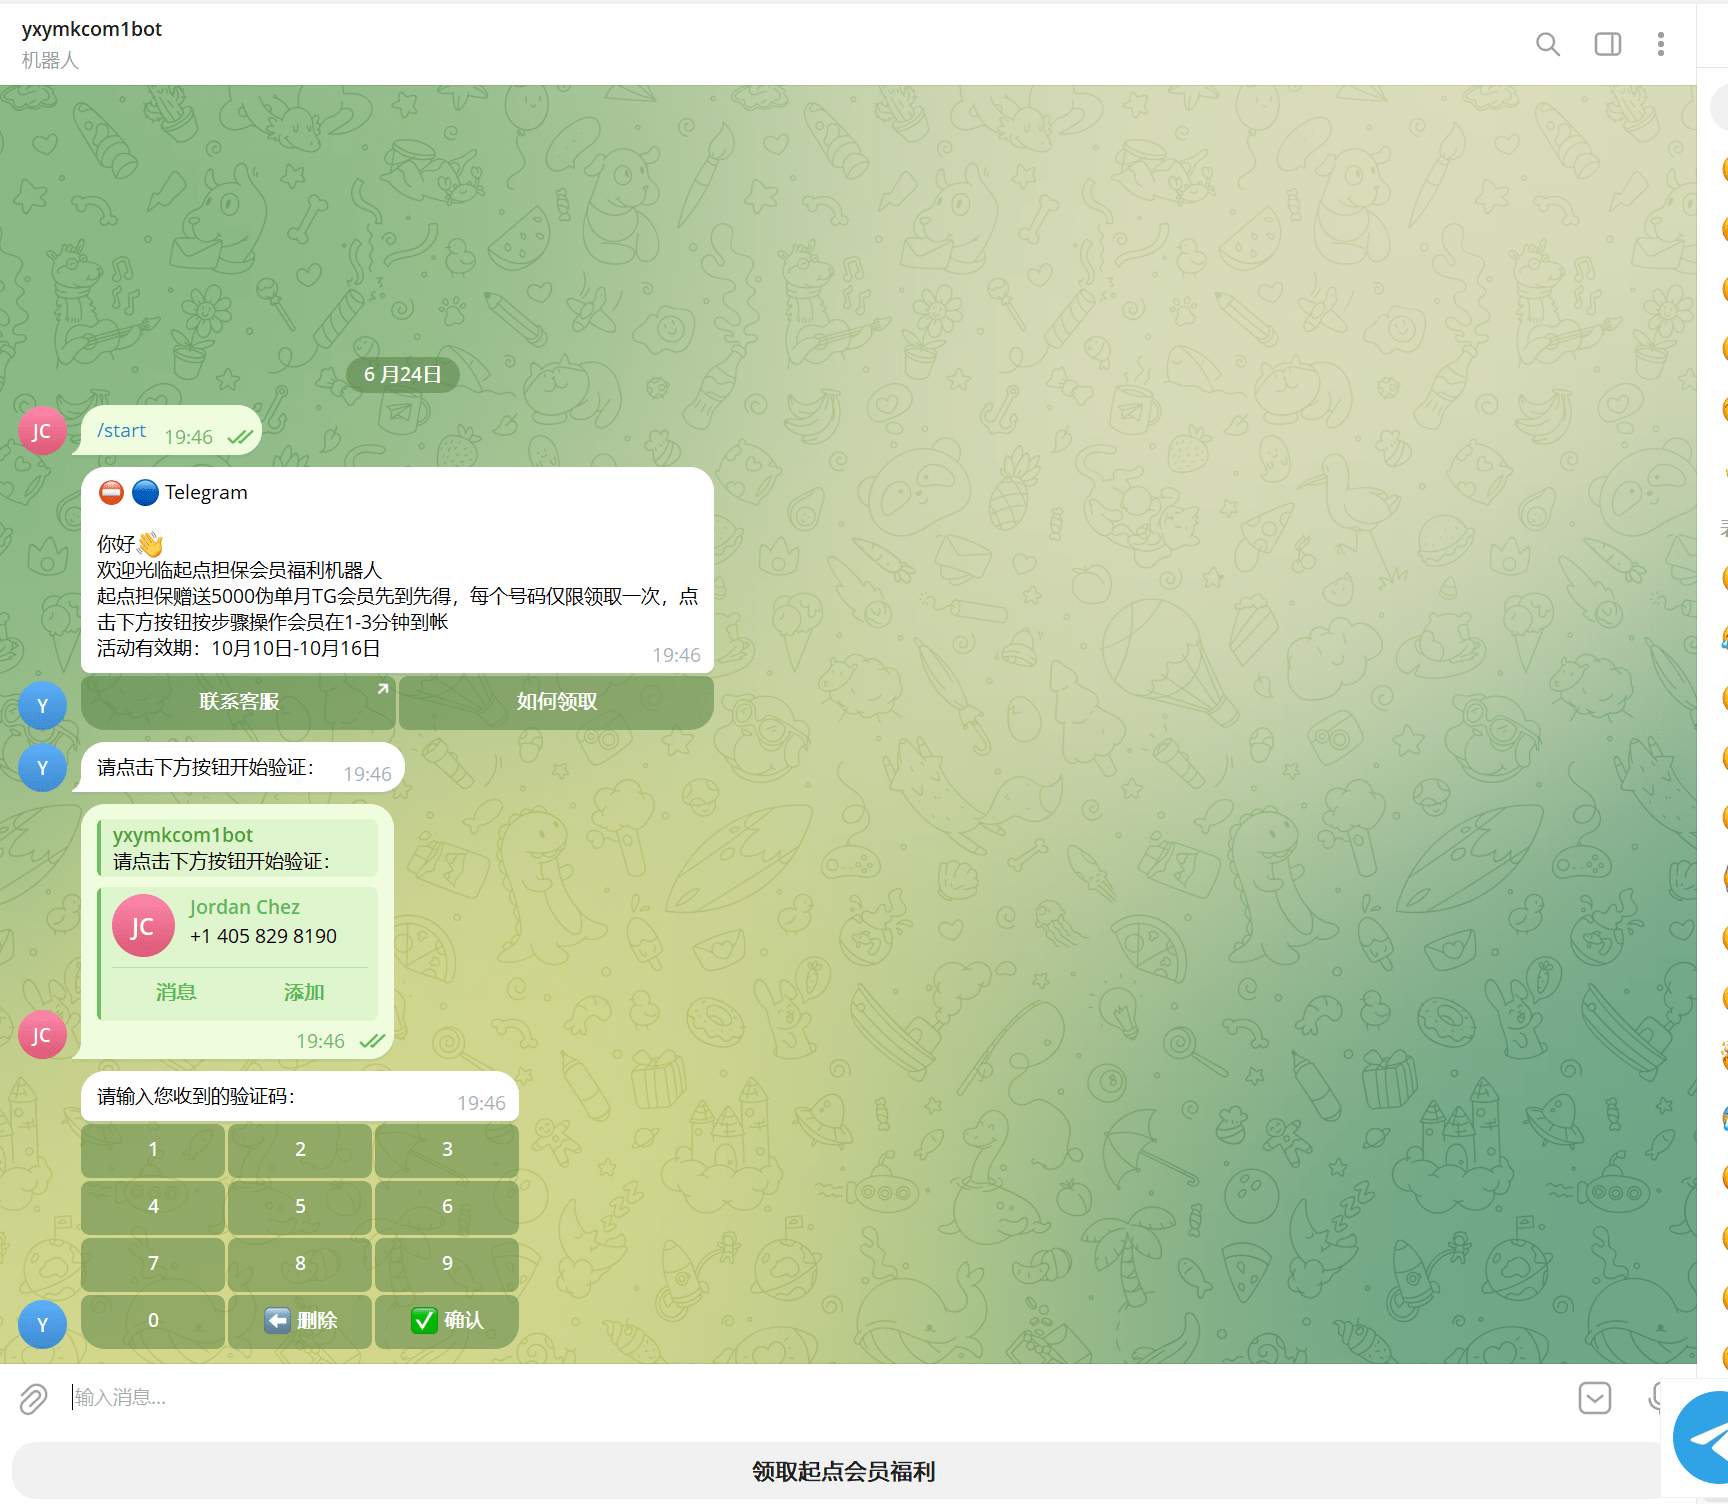The image size is (1728, 1504).
Task: Select the 联系客服 inline button
Action: click(238, 702)
